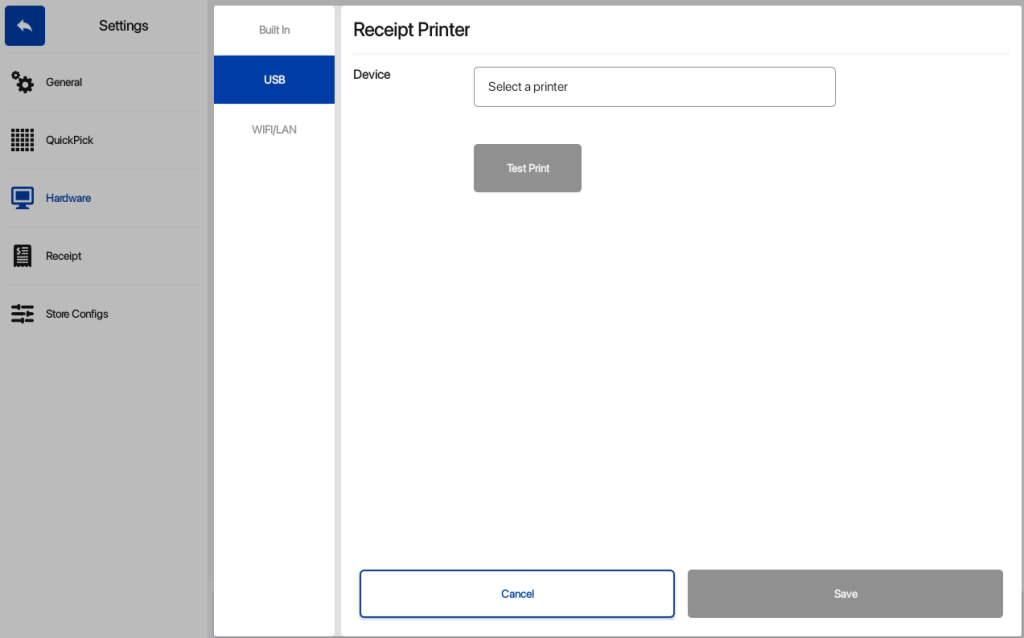
Task: Click the QuickPick grid icon
Action: [x=22, y=140]
